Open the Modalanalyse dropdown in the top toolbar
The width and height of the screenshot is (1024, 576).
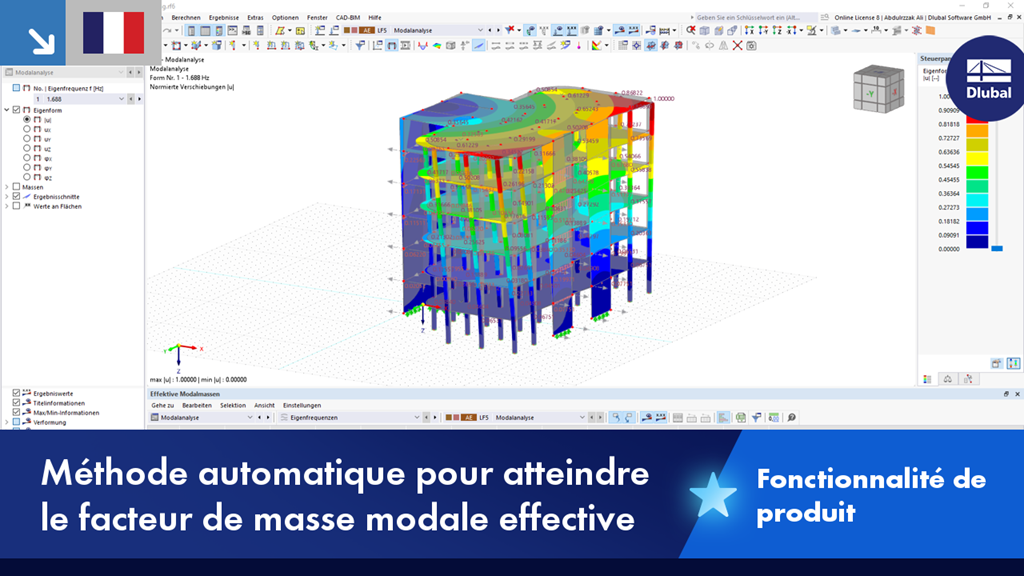pos(482,30)
